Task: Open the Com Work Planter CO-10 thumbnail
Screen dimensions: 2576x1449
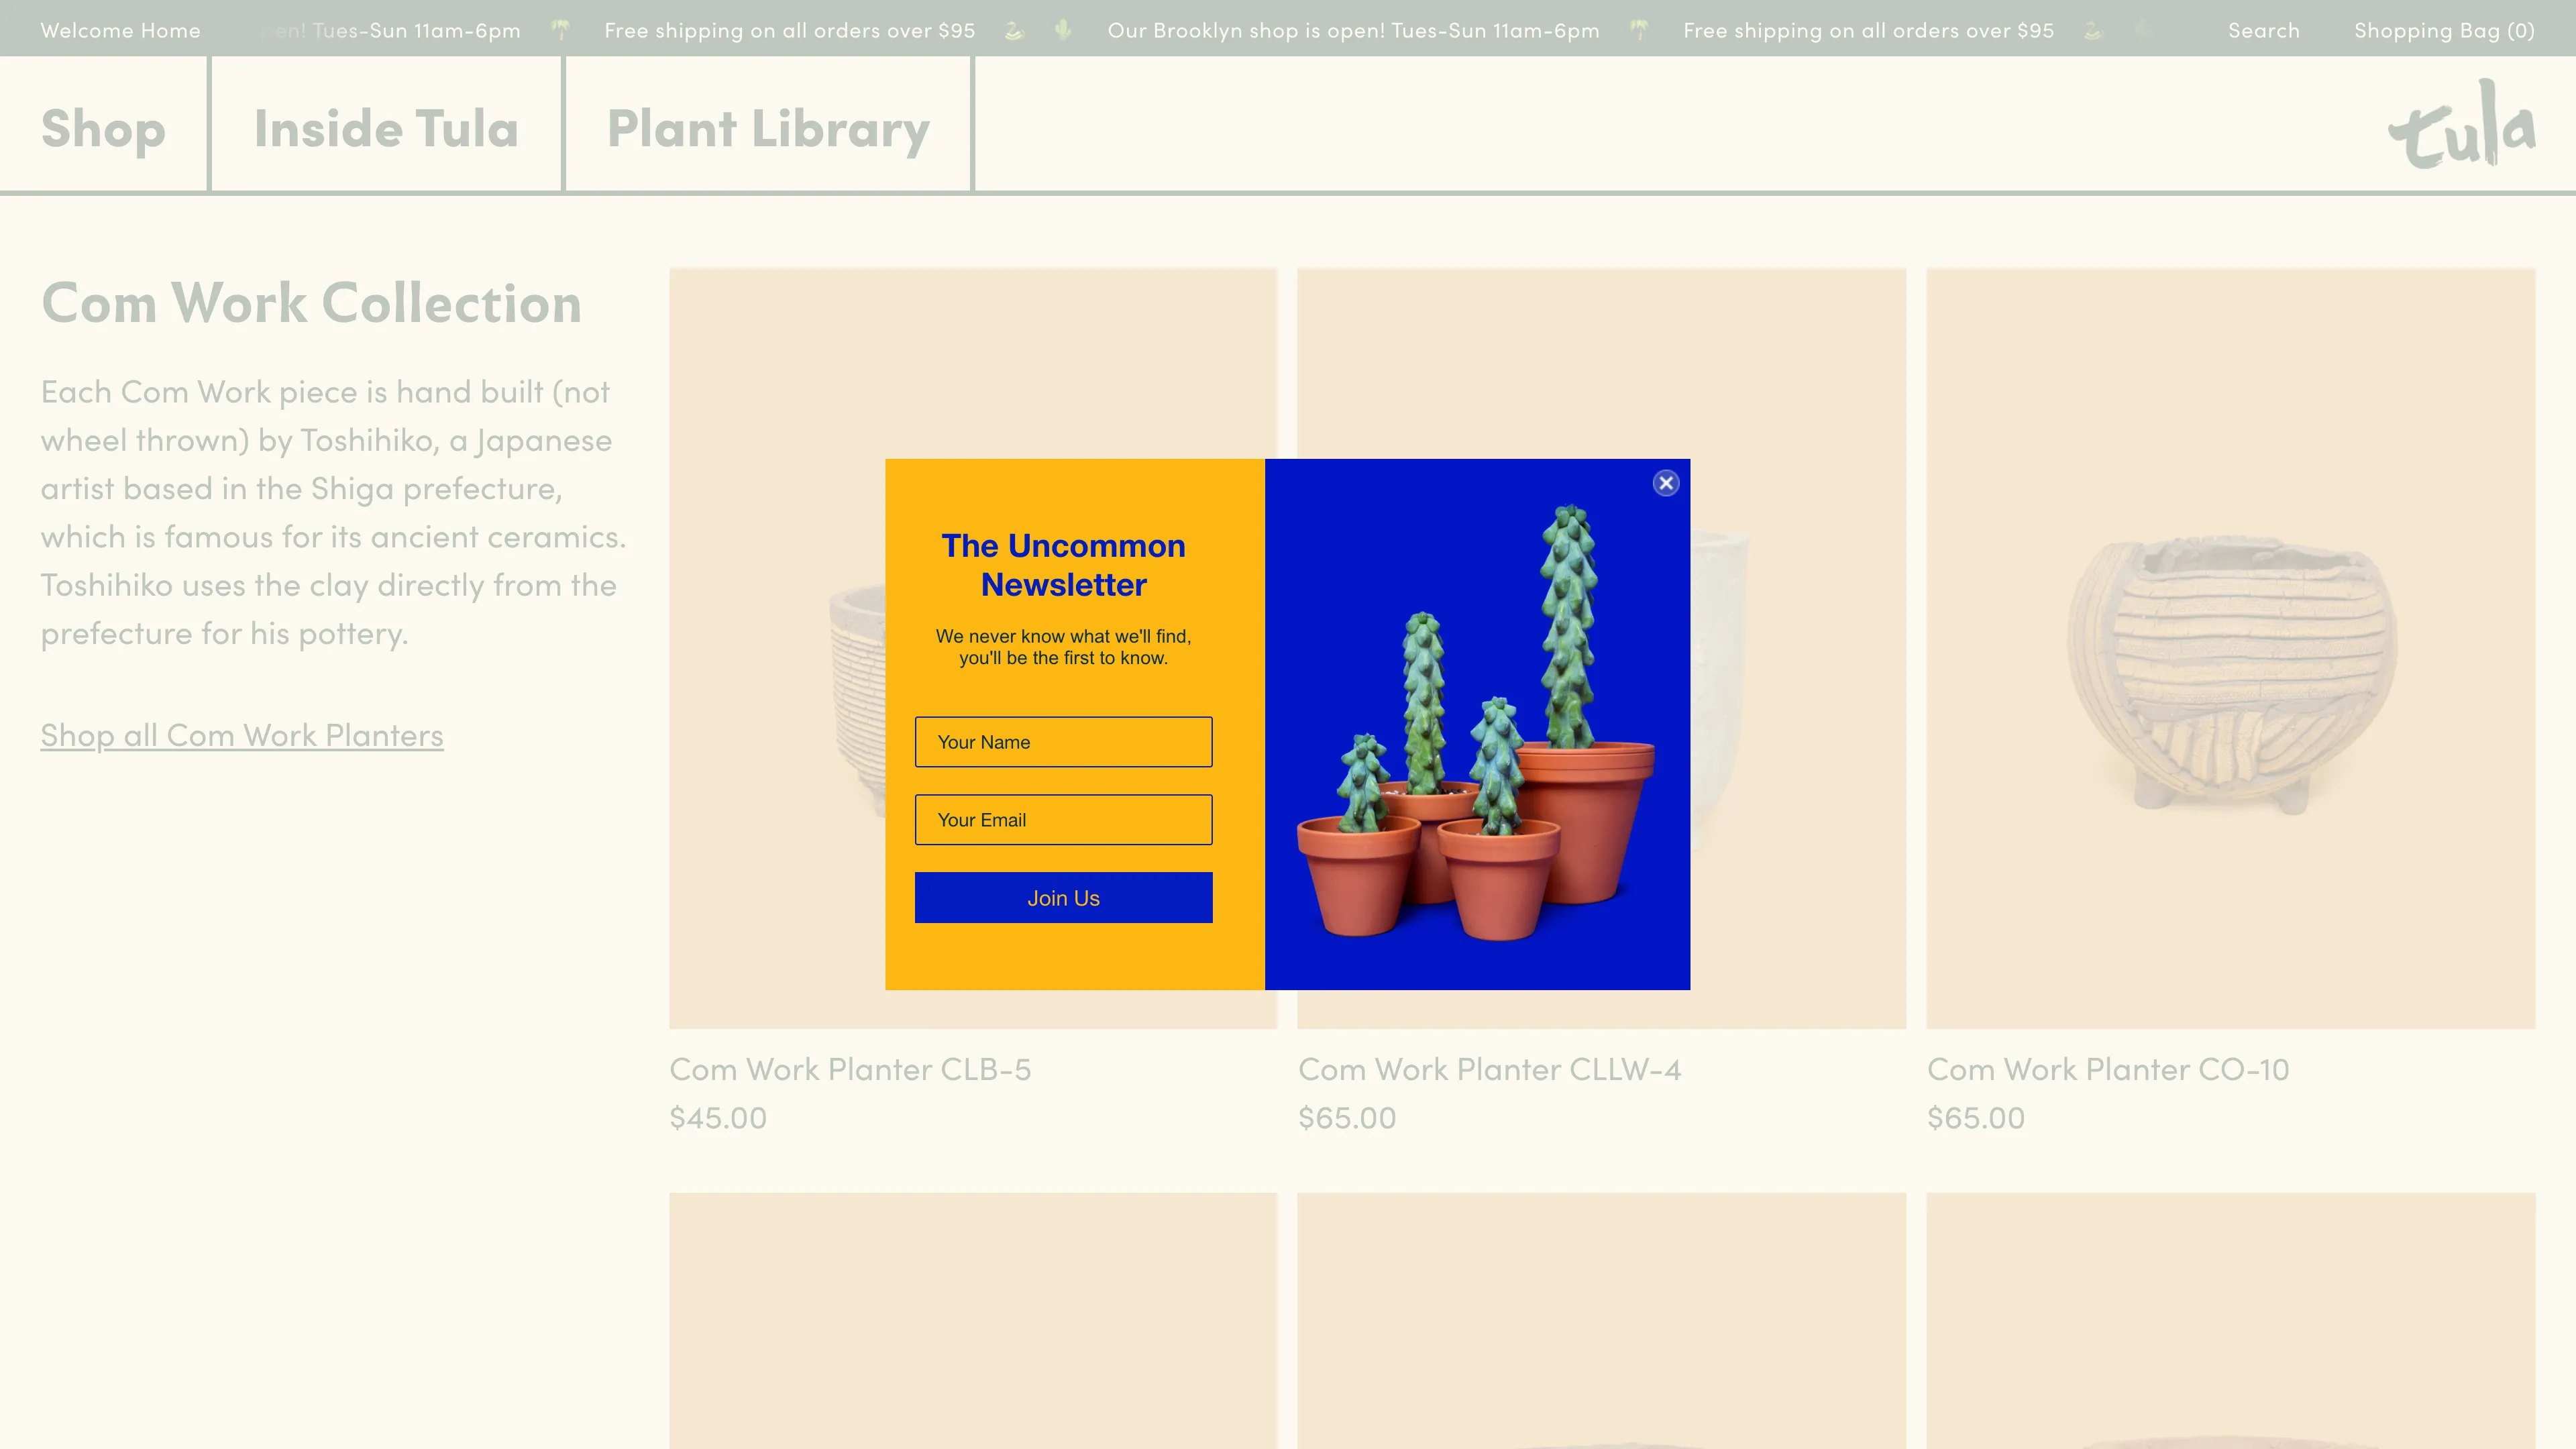Action: [2230, 648]
